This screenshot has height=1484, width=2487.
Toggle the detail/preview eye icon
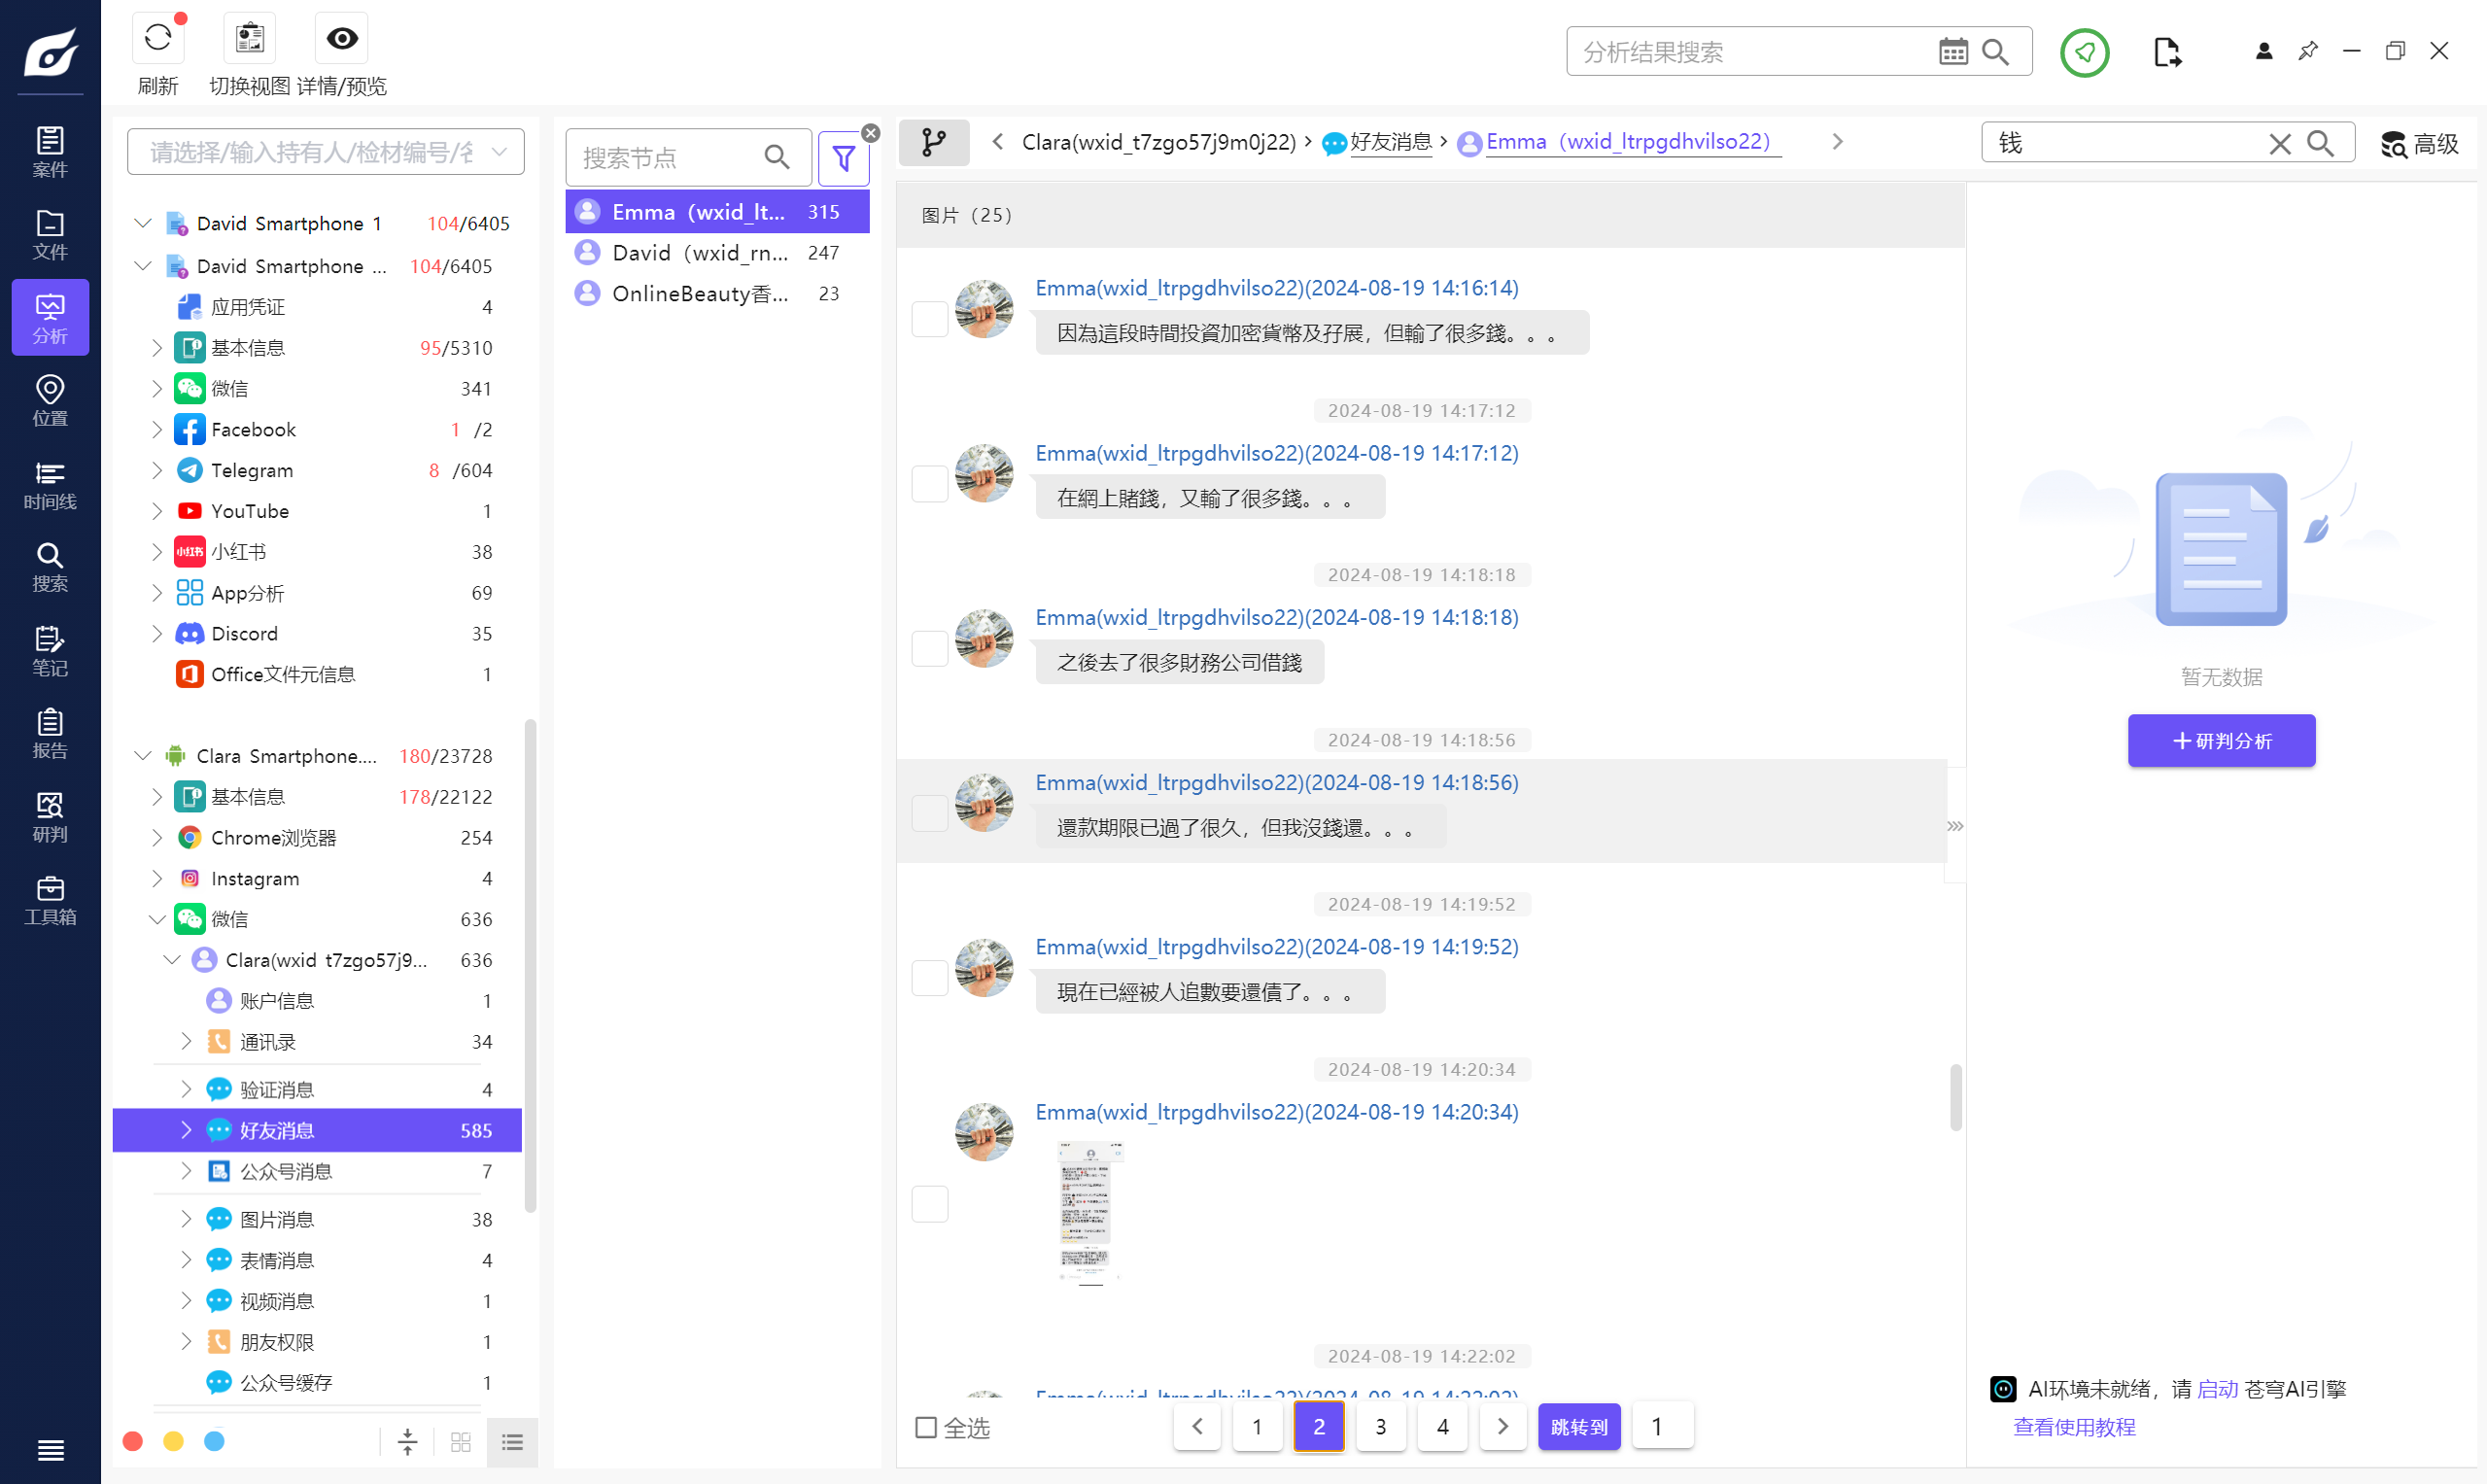tap(342, 39)
